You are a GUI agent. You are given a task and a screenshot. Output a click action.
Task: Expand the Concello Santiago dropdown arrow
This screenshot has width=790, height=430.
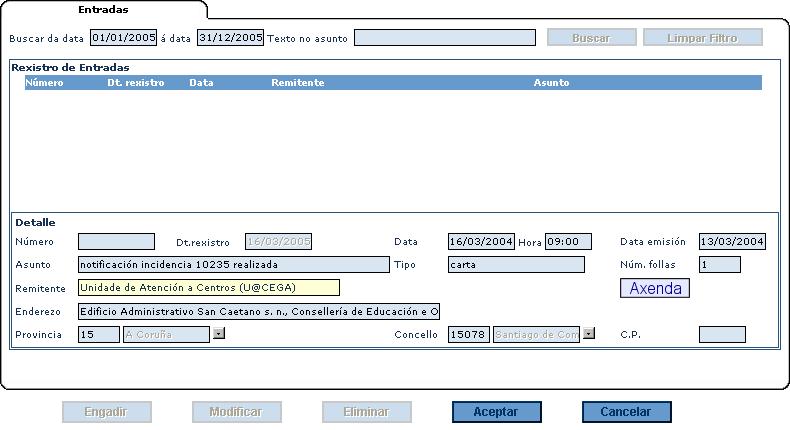589,334
